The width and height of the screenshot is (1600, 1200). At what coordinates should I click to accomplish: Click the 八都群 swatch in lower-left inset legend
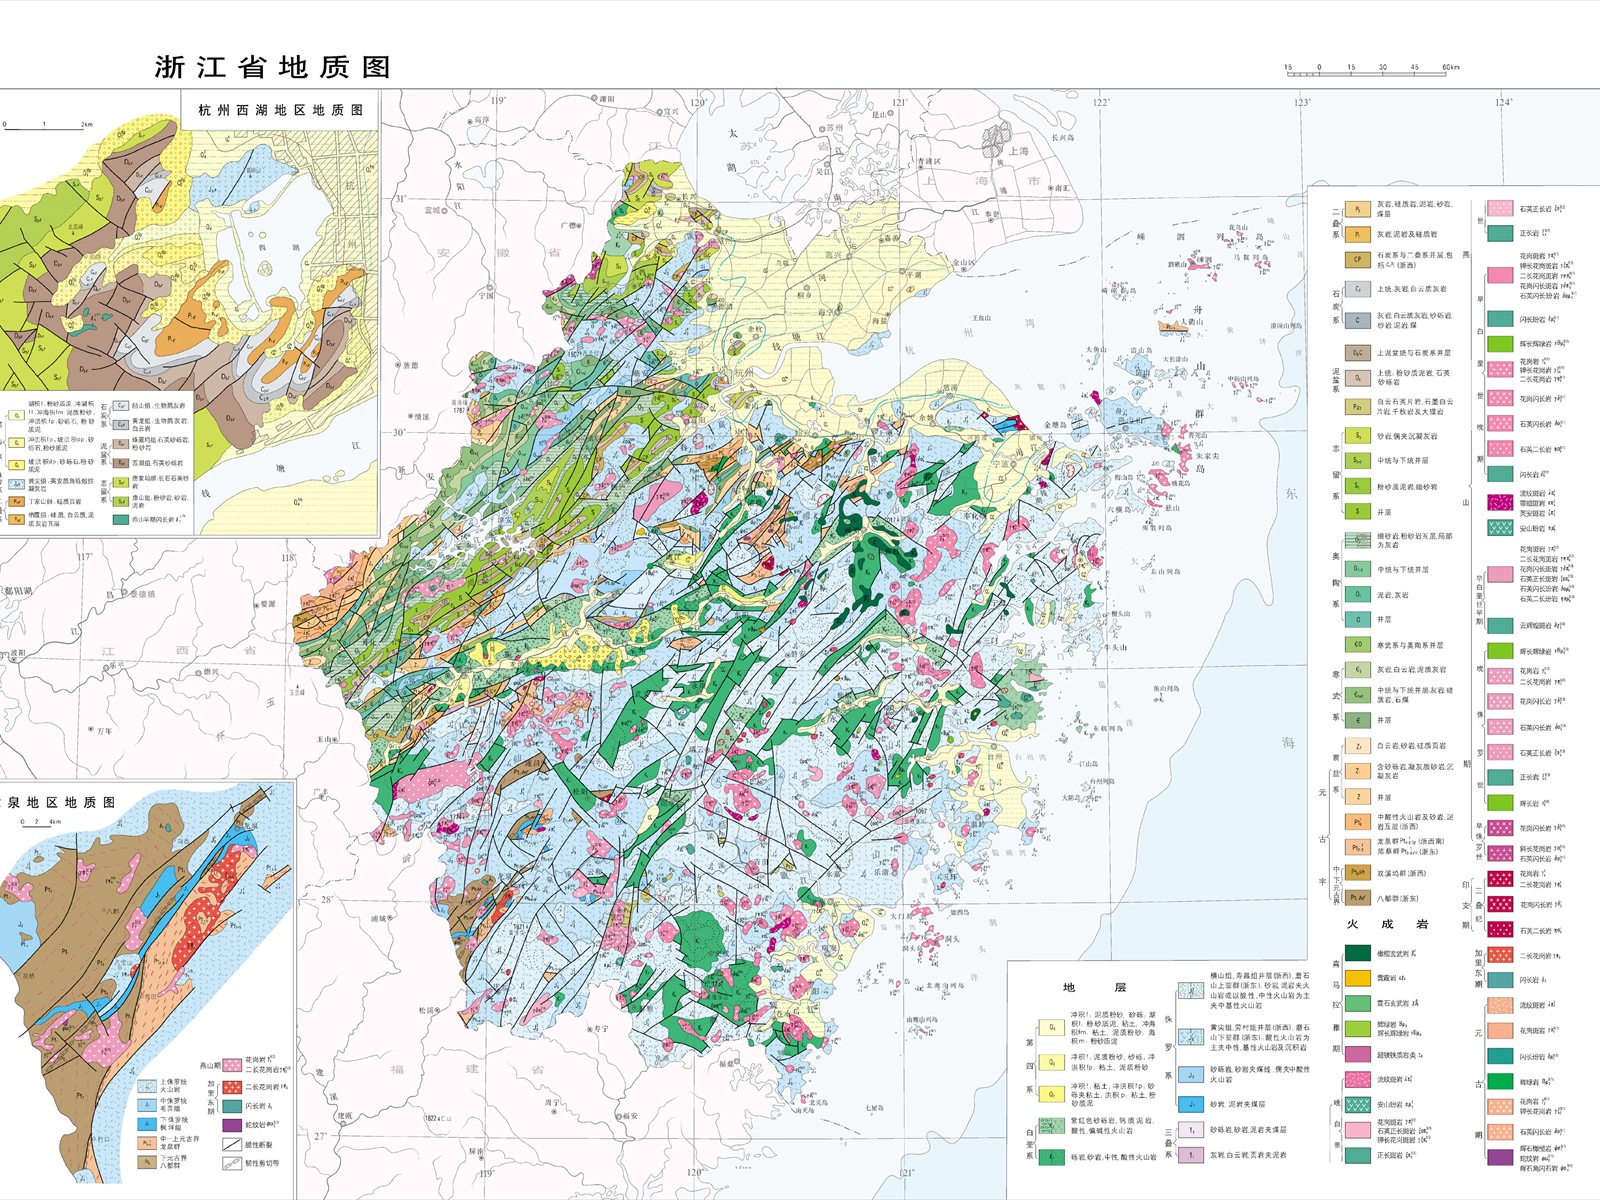pyautogui.click(x=147, y=1162)
